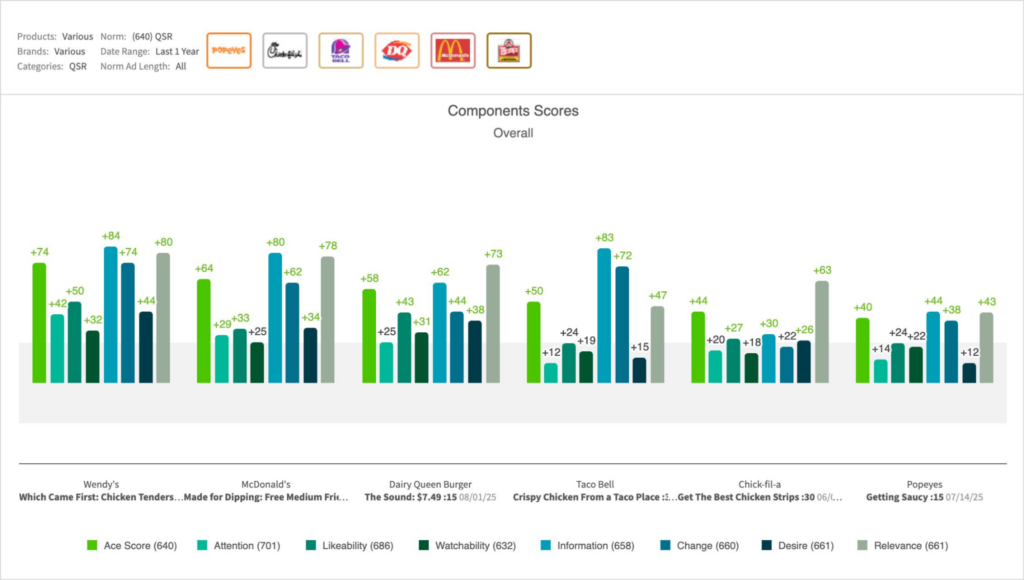This screenshot has height=580, width=1024.
Task: Toggle Change (660) legend swatch
Action: (665, 545)
